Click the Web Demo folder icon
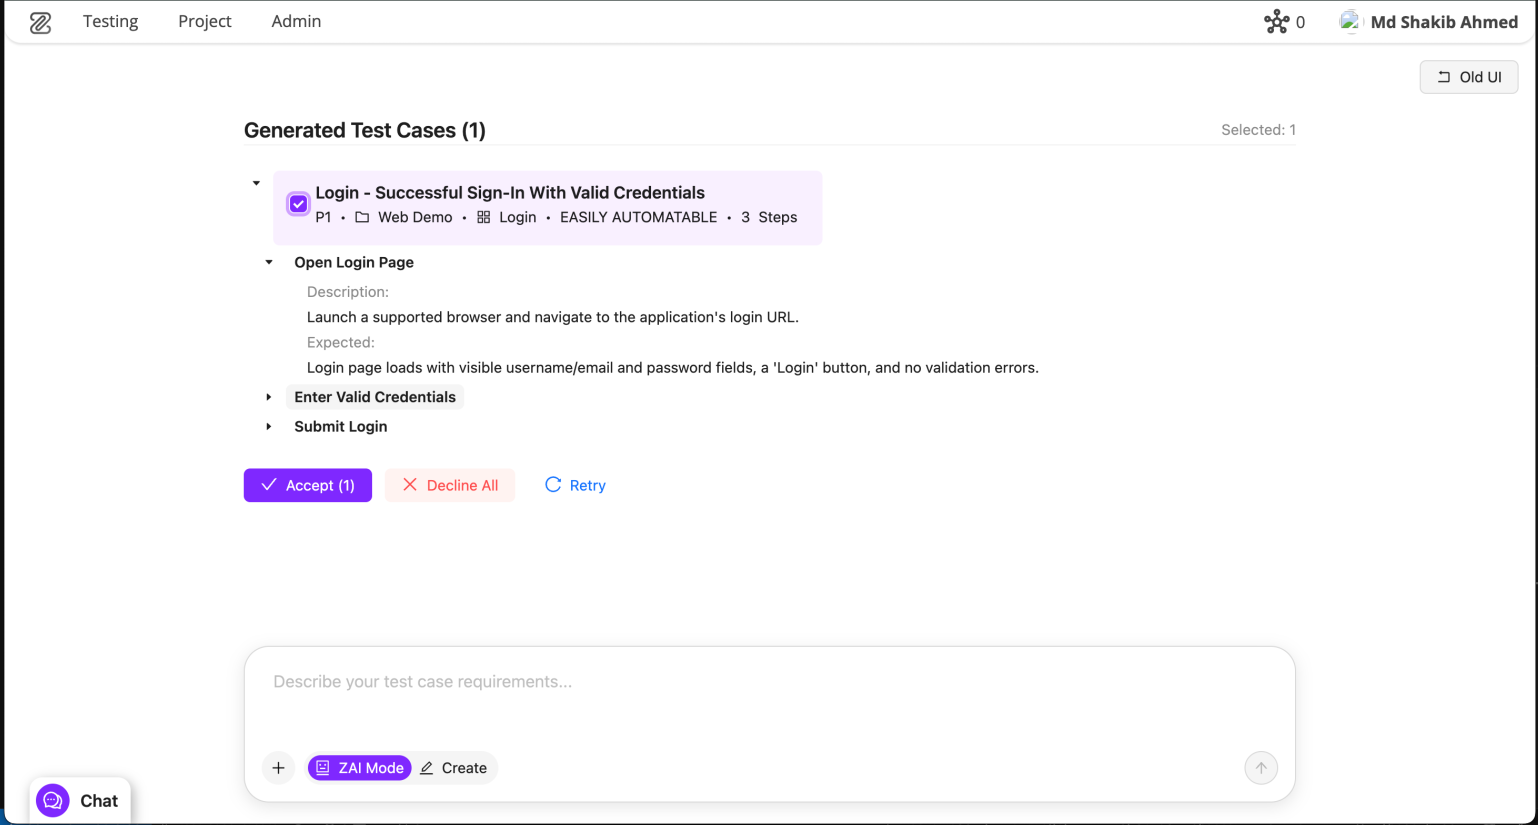 (362, 217)
